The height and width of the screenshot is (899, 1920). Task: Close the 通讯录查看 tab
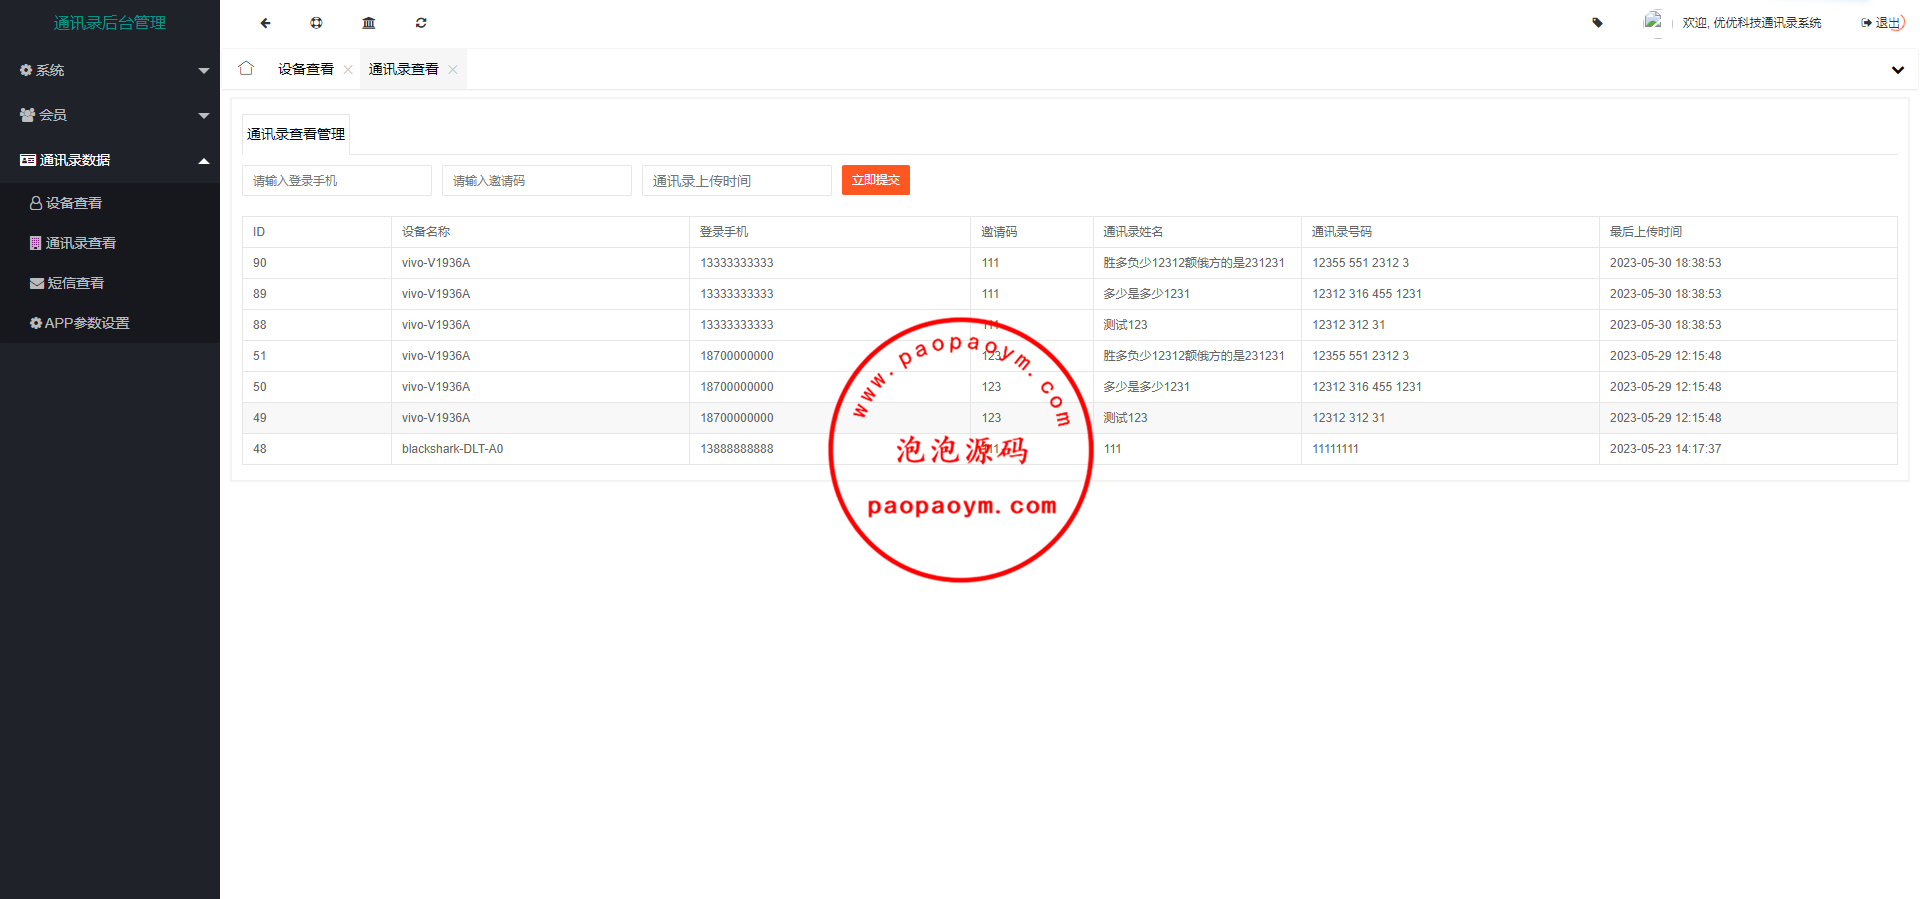pyautogui.click(x=453, y=70)
